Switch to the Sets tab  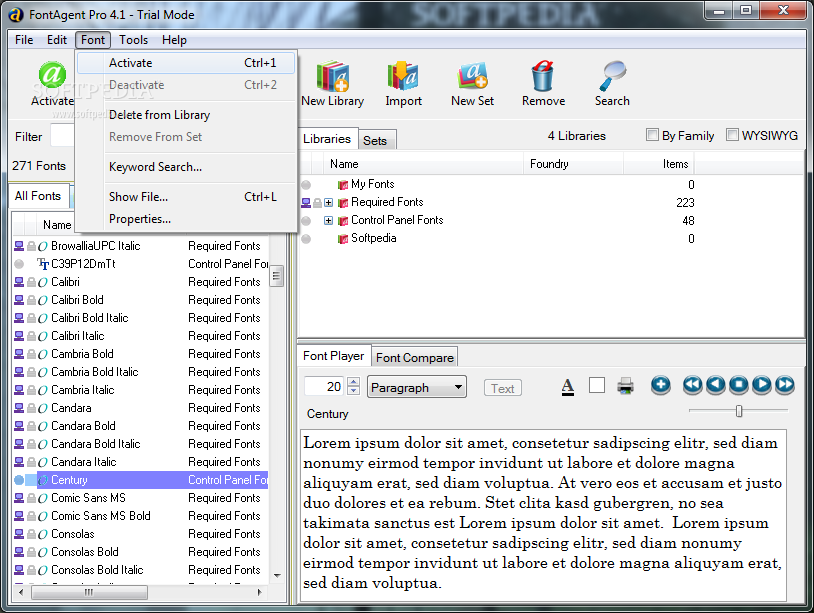pos(377,140)
